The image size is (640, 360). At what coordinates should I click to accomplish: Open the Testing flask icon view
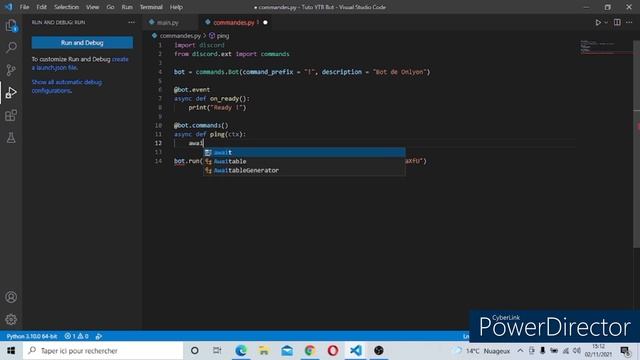click(x=11, y=138)
